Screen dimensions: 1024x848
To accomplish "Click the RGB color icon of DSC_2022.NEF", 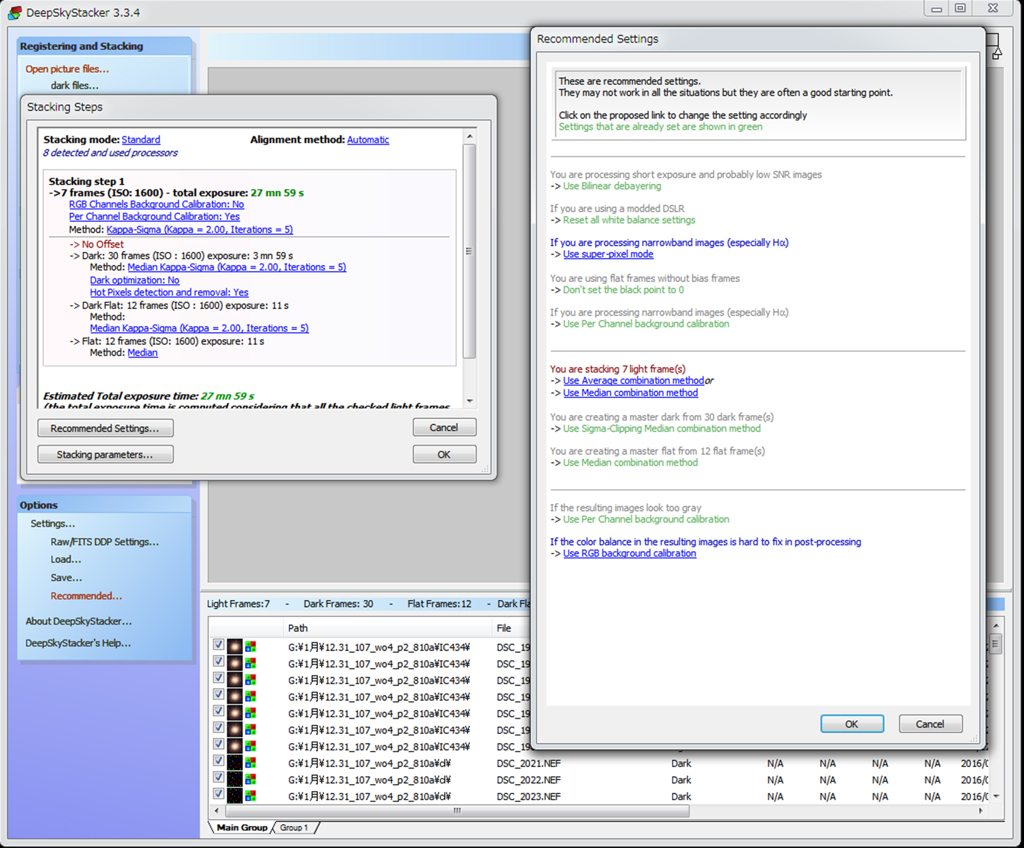I will (251, 779).
